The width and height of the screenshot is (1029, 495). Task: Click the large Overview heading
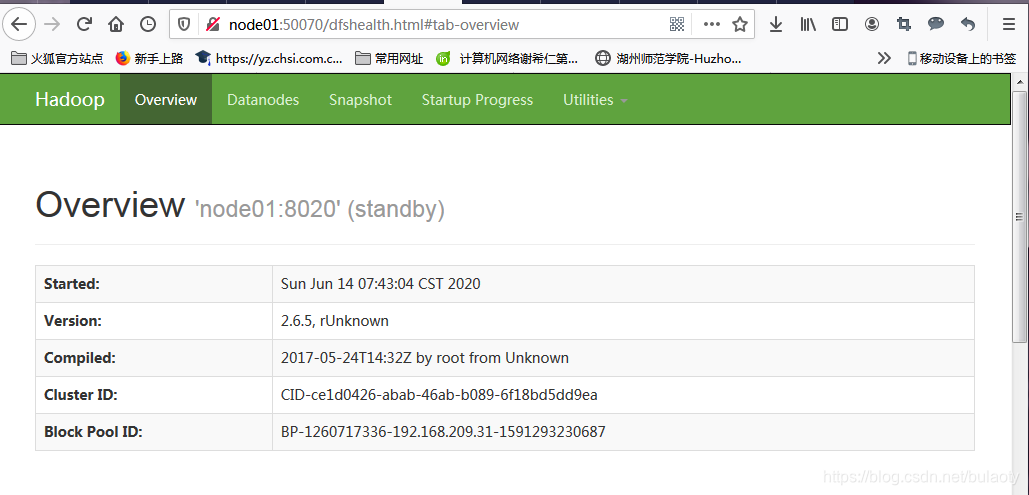pos(110,204)
